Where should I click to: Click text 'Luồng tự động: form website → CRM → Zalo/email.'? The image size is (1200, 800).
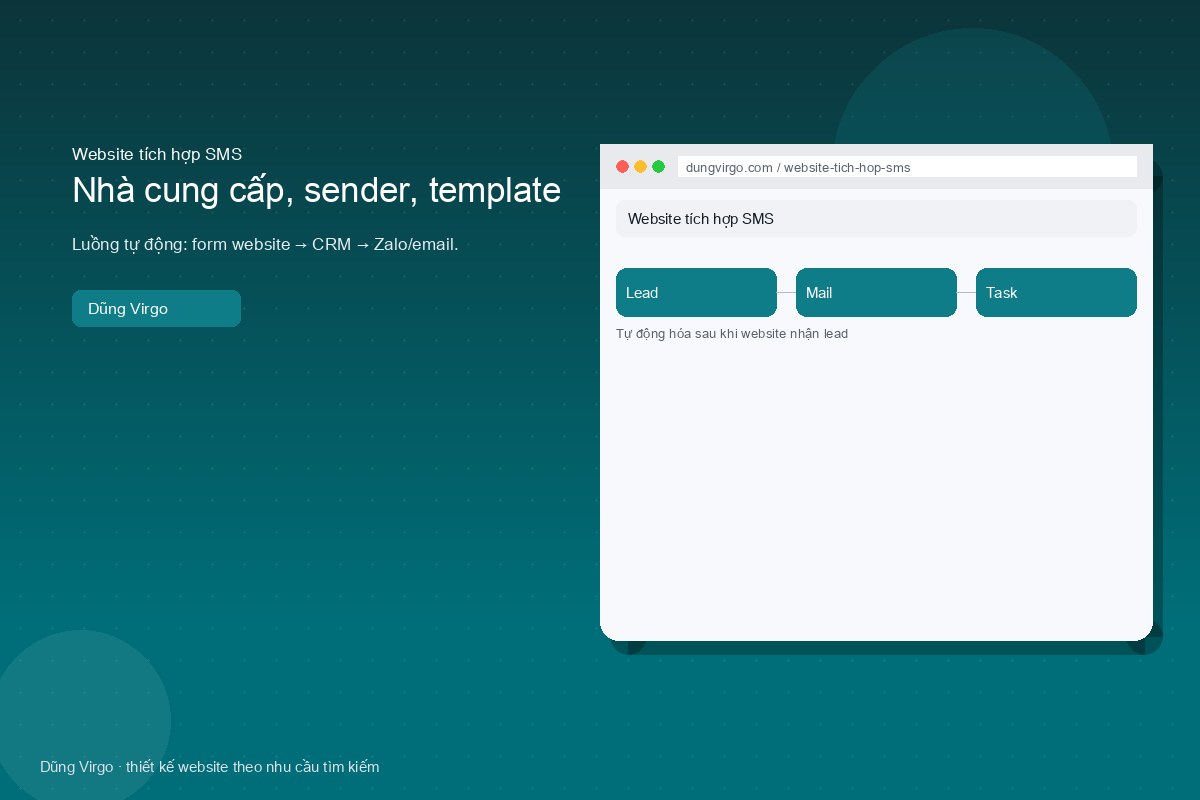pyautogui.click(x=265, y=244)
